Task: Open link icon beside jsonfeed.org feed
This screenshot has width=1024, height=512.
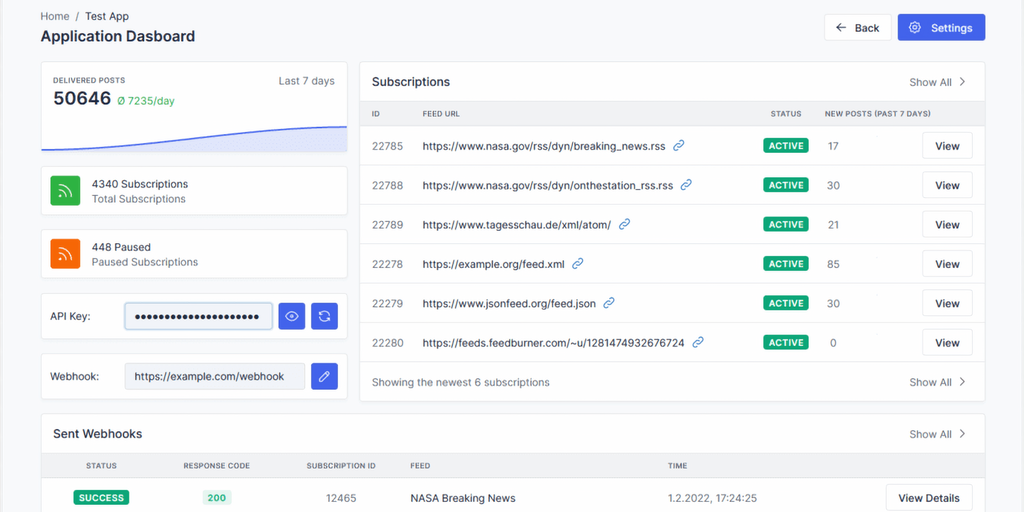Action: pos(609,303)
